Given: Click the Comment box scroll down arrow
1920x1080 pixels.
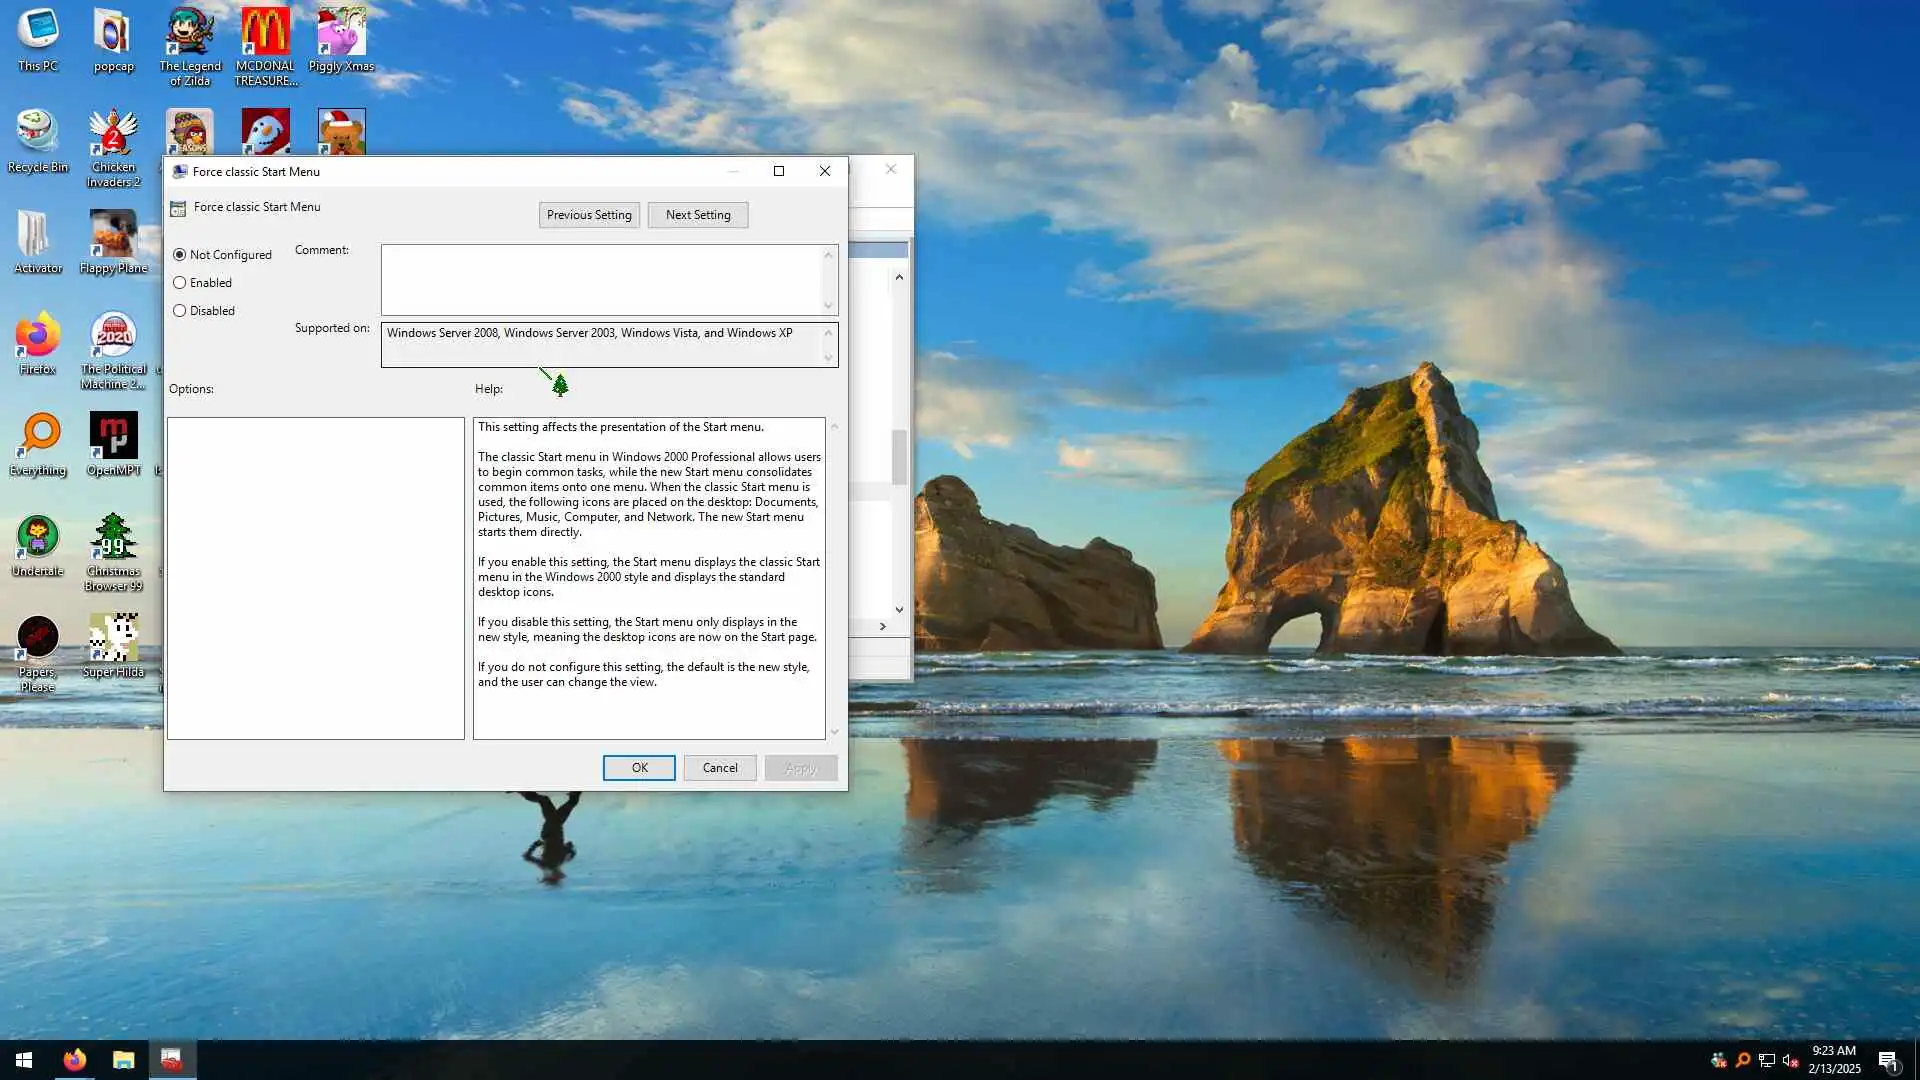Looking at the screenshot, I should 828,306.
